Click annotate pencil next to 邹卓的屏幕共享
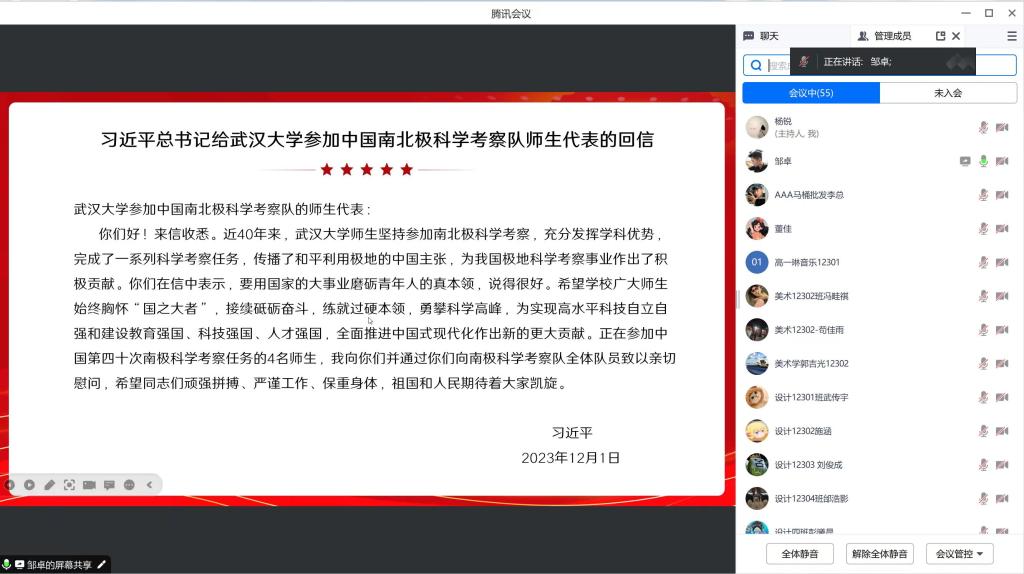1024x574 pixels. [101, 565]
